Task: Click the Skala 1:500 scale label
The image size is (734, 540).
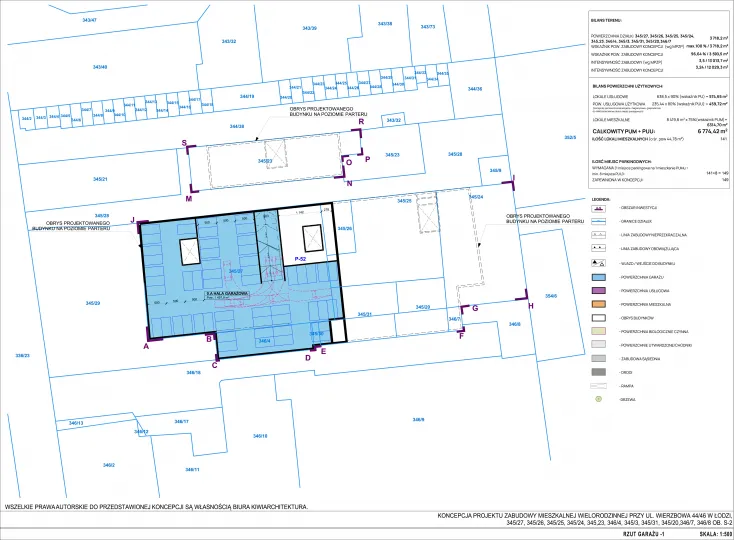Action: pos(717,533)
